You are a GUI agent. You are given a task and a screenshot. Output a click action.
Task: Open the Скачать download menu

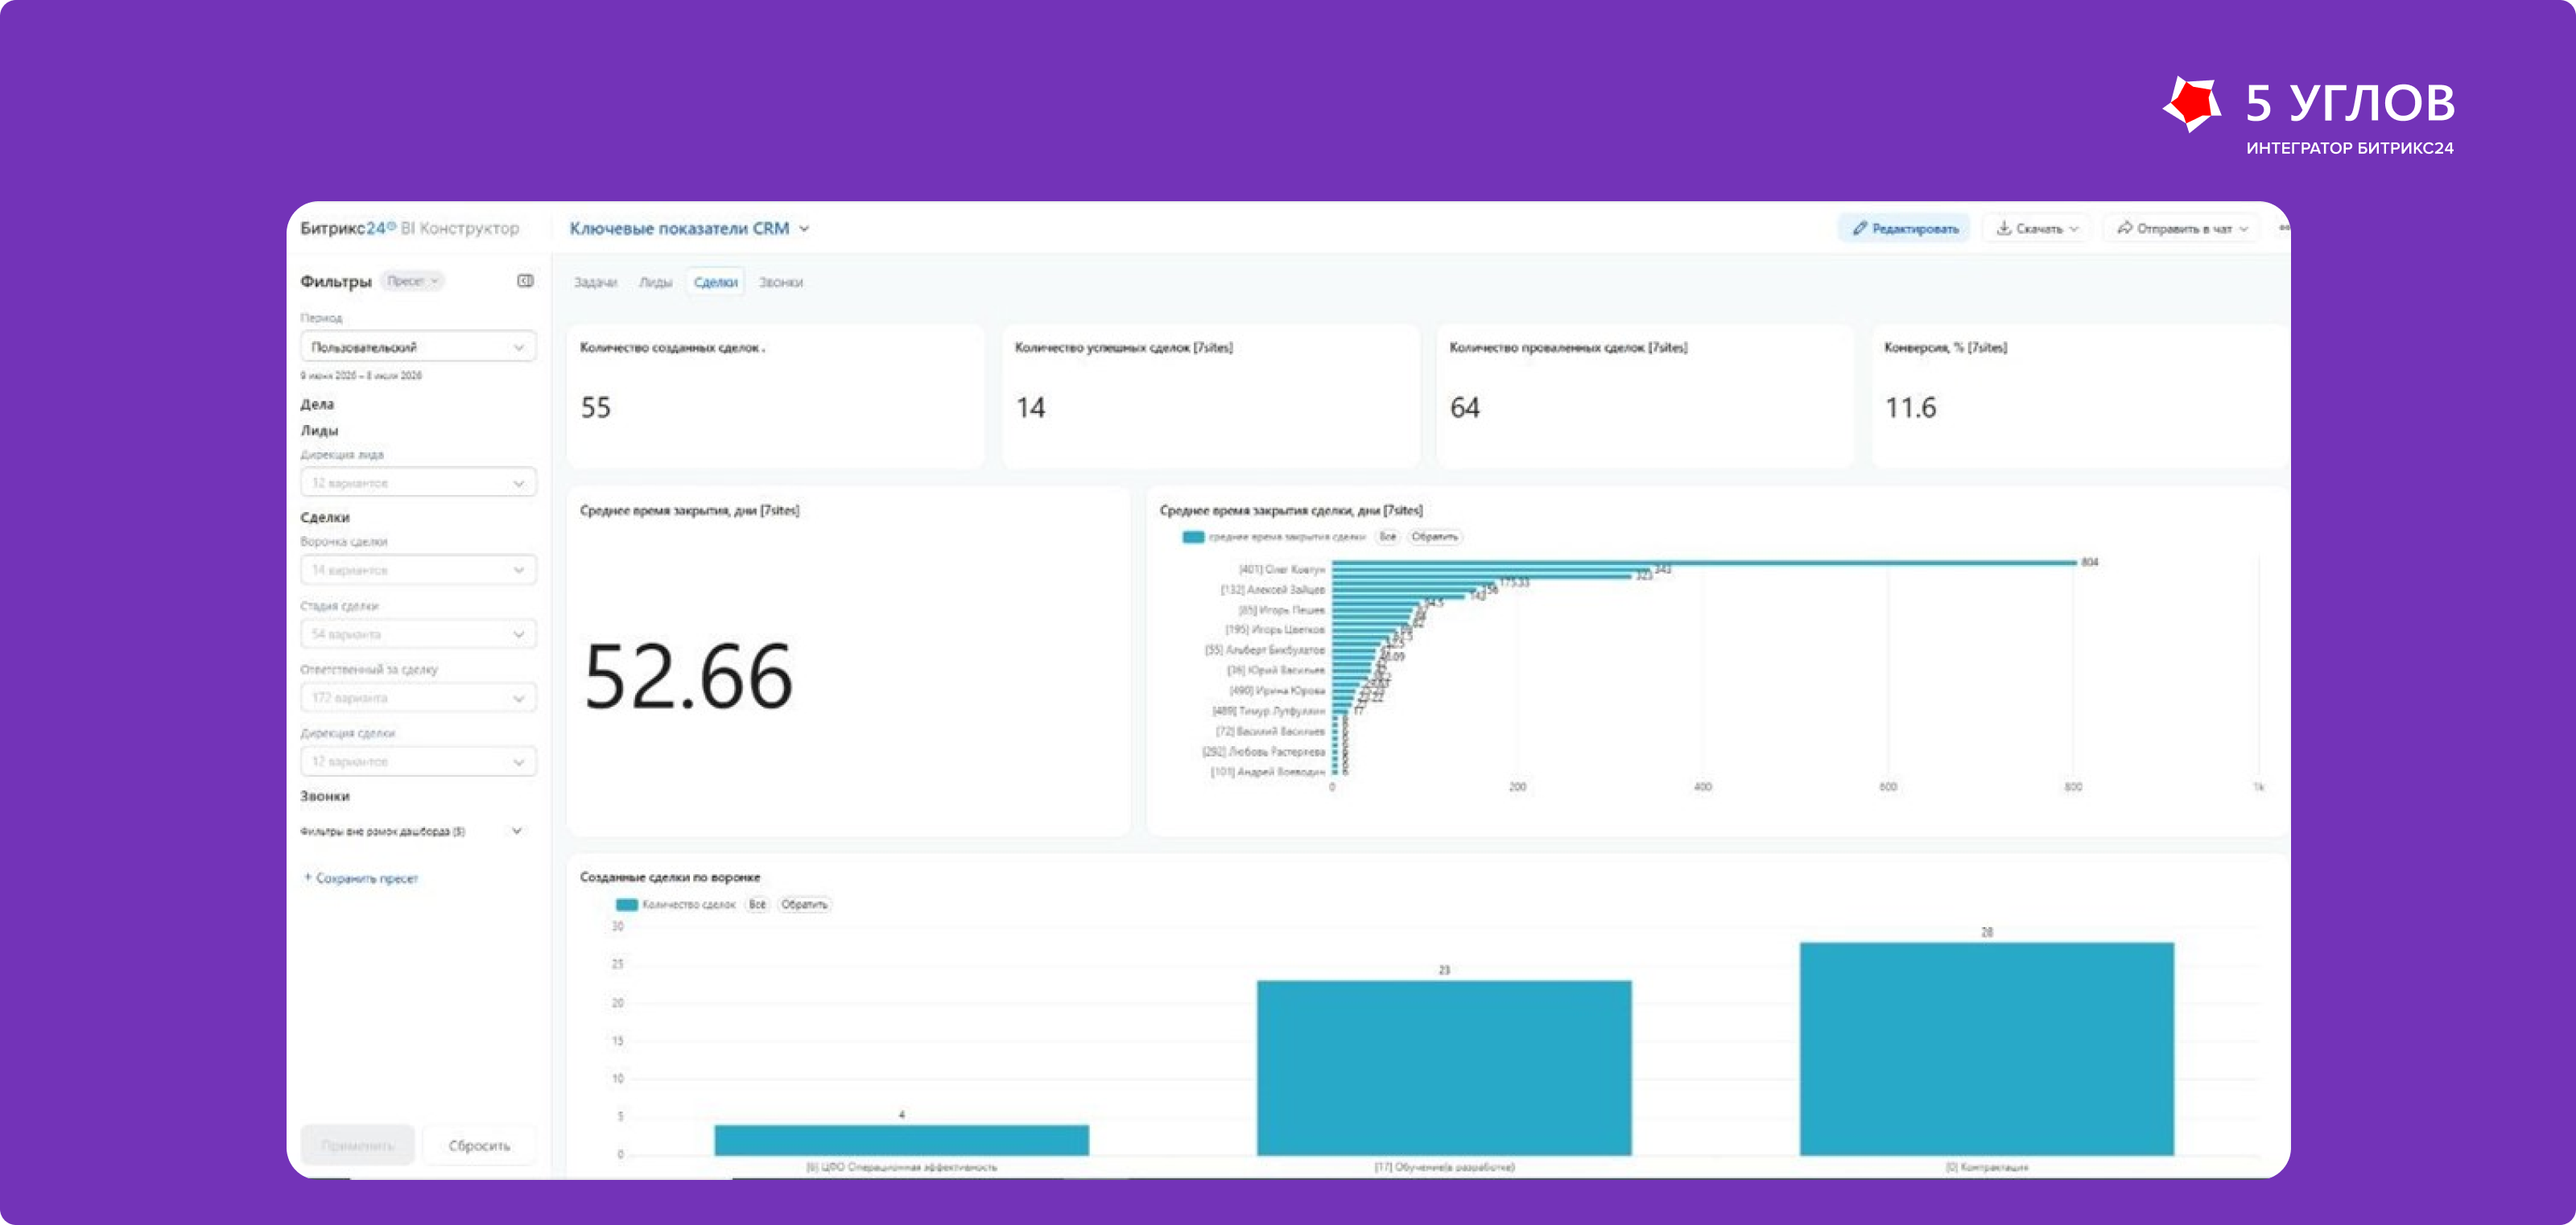(2037, 229)
